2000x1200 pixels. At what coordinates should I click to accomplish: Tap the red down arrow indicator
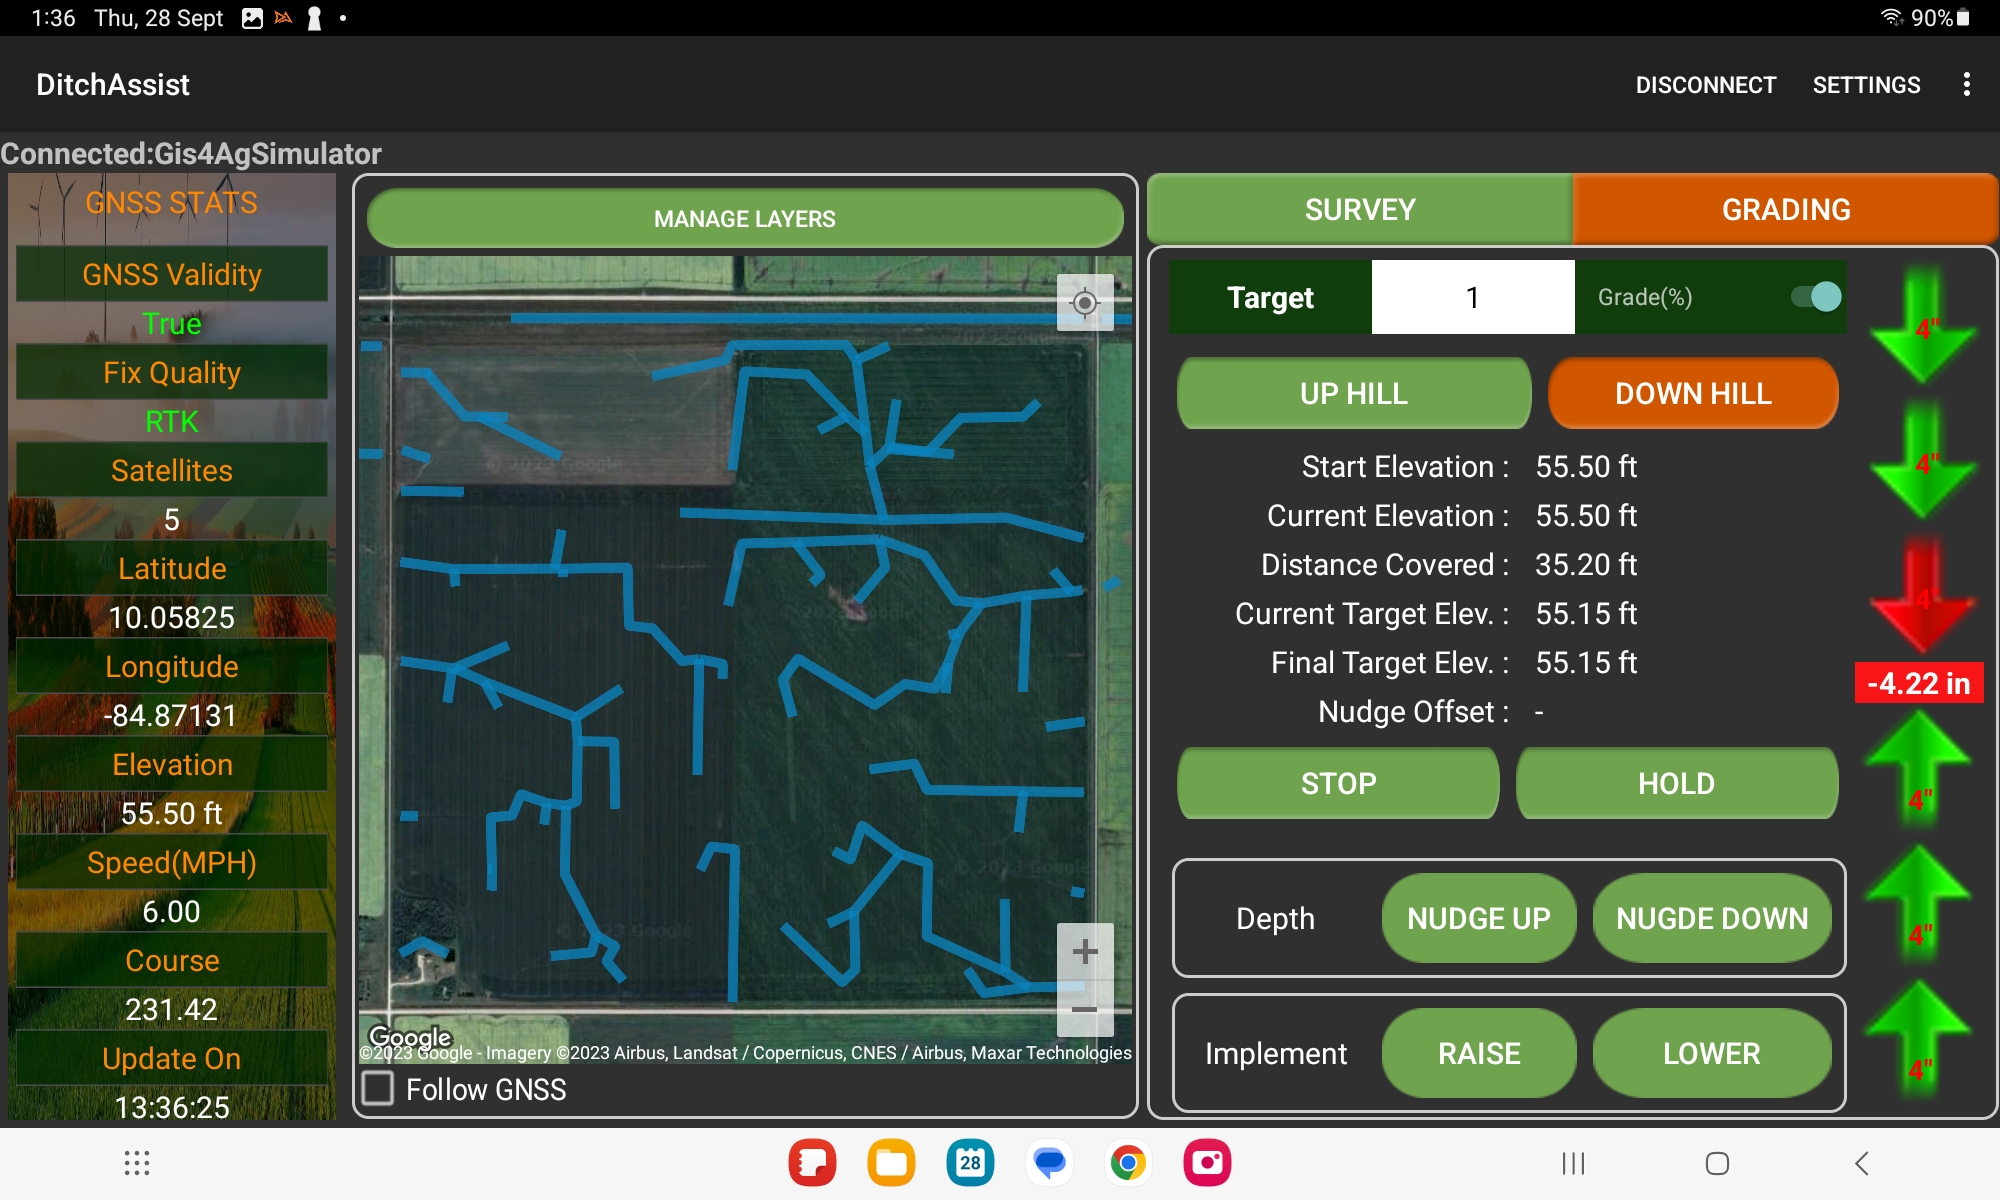(x=1922, y=596)
